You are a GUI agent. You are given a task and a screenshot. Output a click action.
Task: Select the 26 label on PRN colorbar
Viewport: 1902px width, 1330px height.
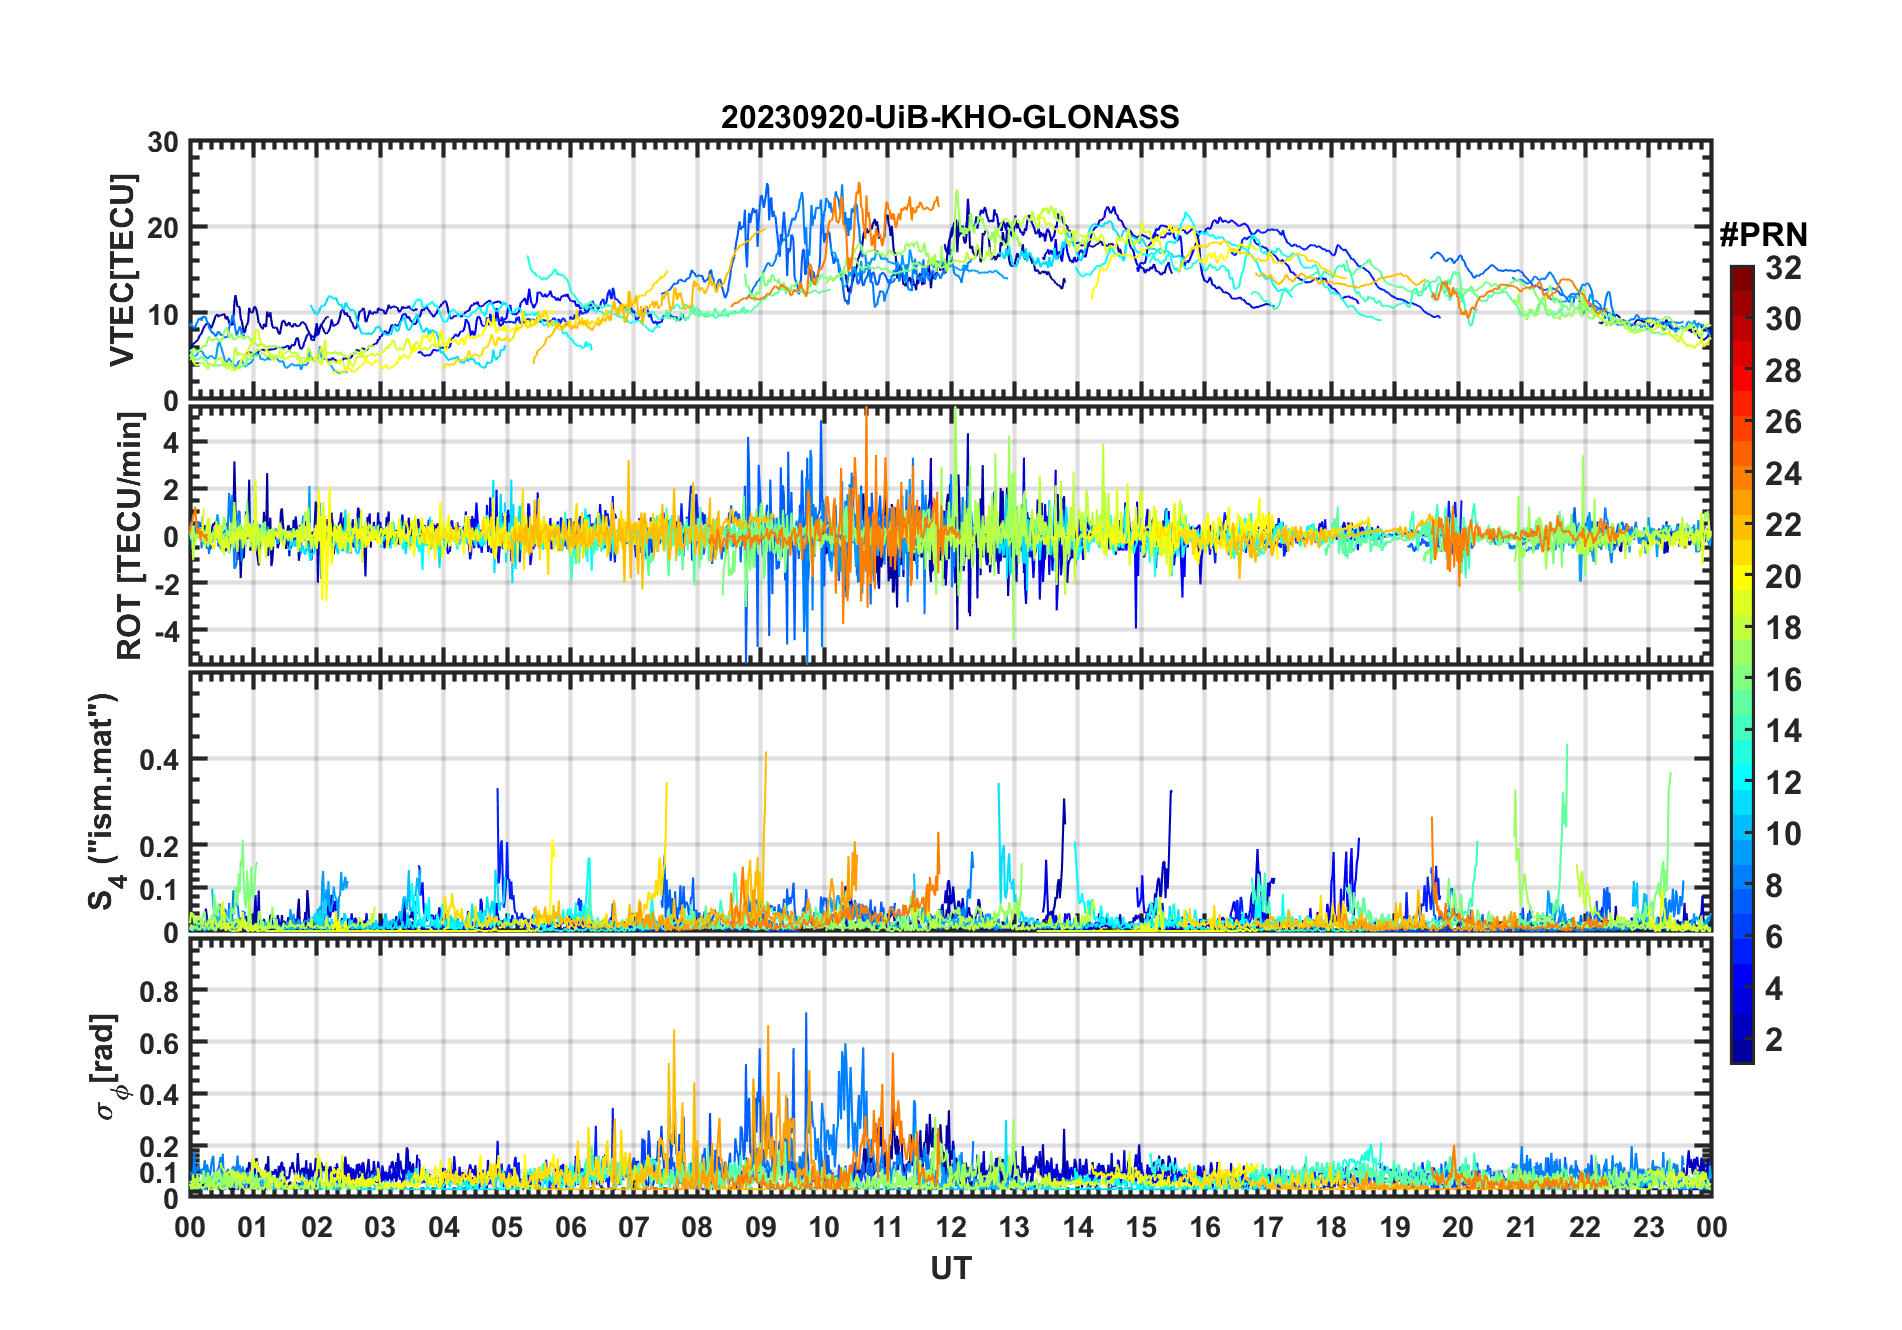click(x=1784, y=422)
